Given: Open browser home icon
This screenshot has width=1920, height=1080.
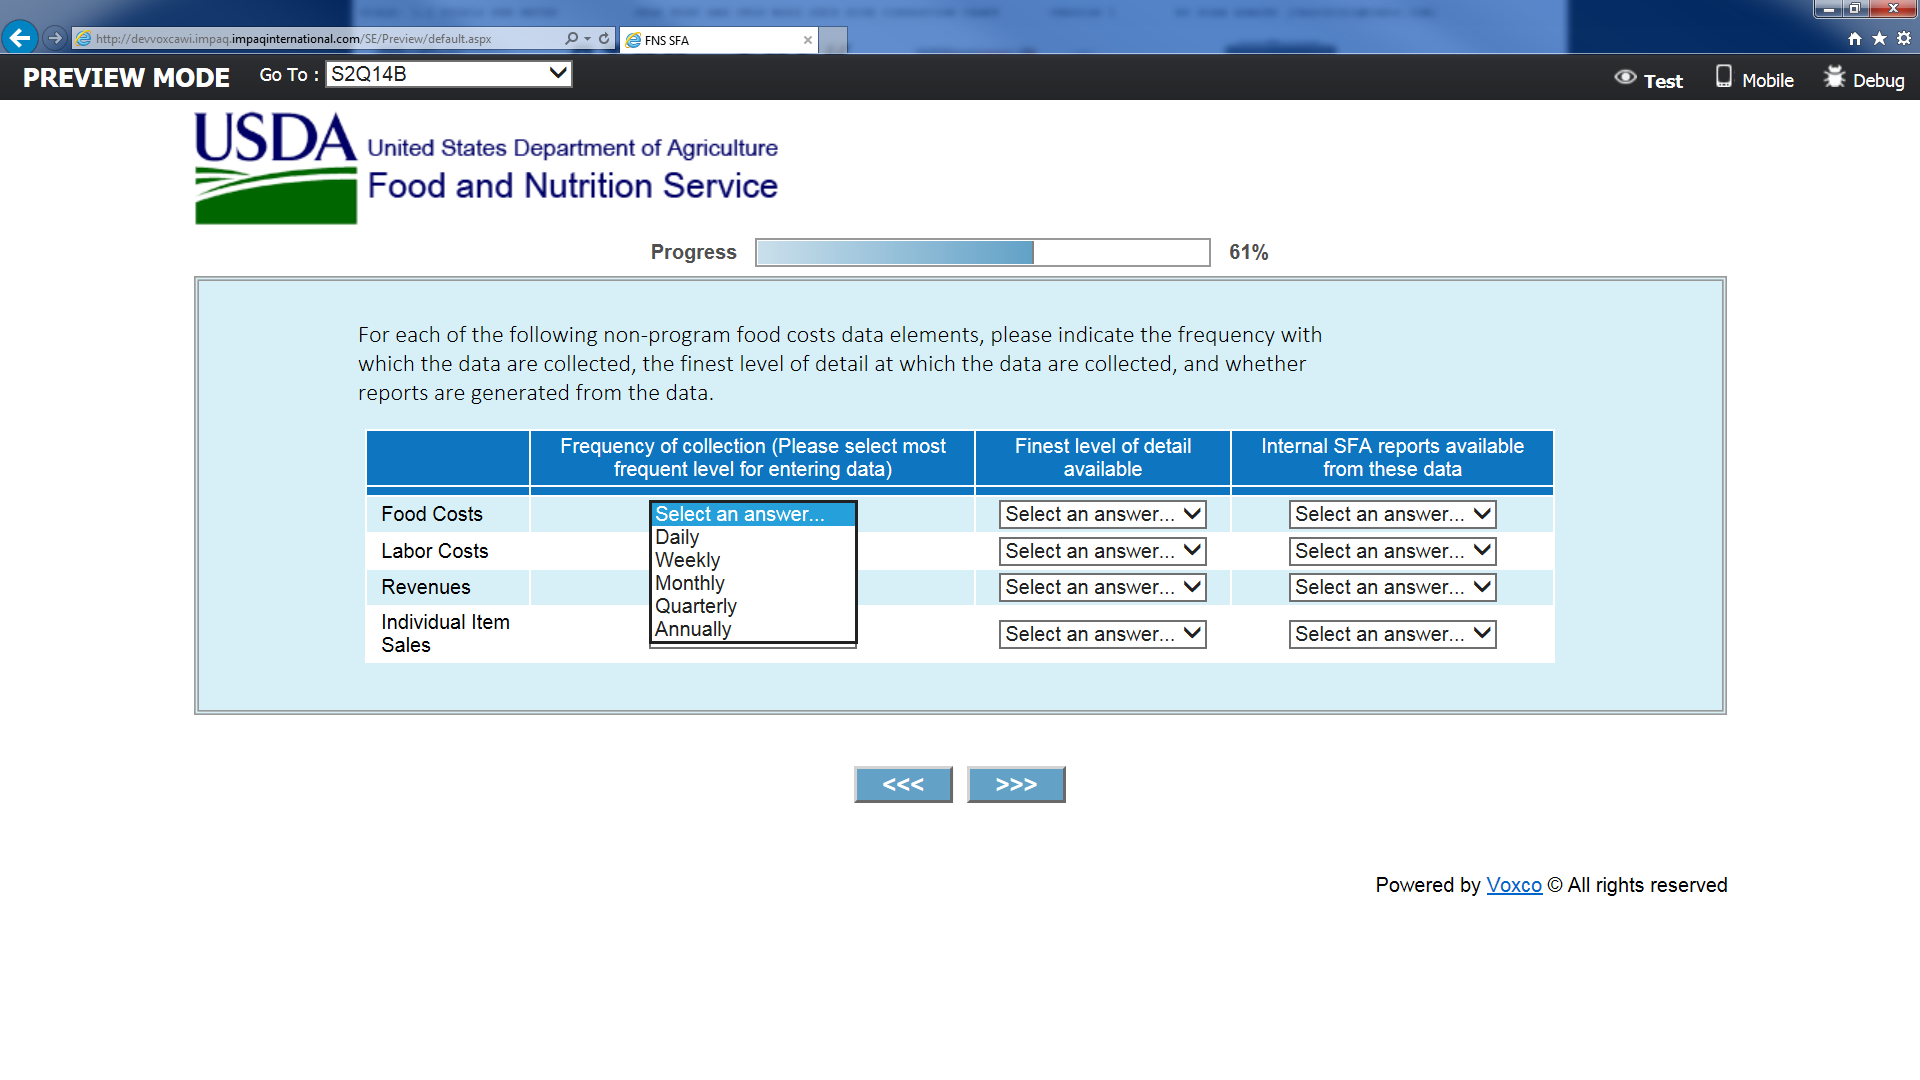Looking at the screenshot, I should [1855, 39].
